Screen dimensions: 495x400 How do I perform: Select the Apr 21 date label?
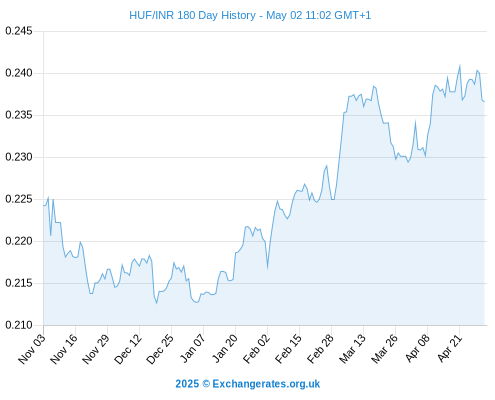[449, 348]
